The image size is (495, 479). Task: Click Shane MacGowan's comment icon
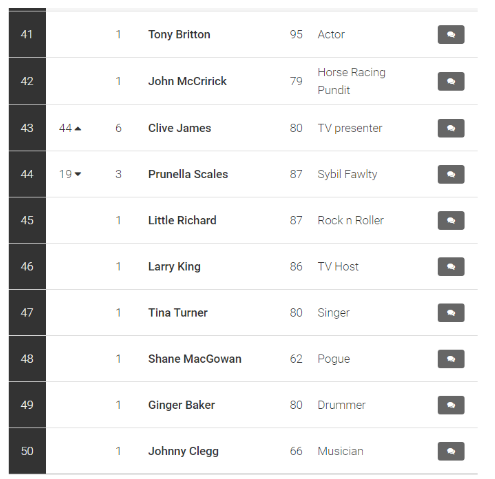coord(451,359)
